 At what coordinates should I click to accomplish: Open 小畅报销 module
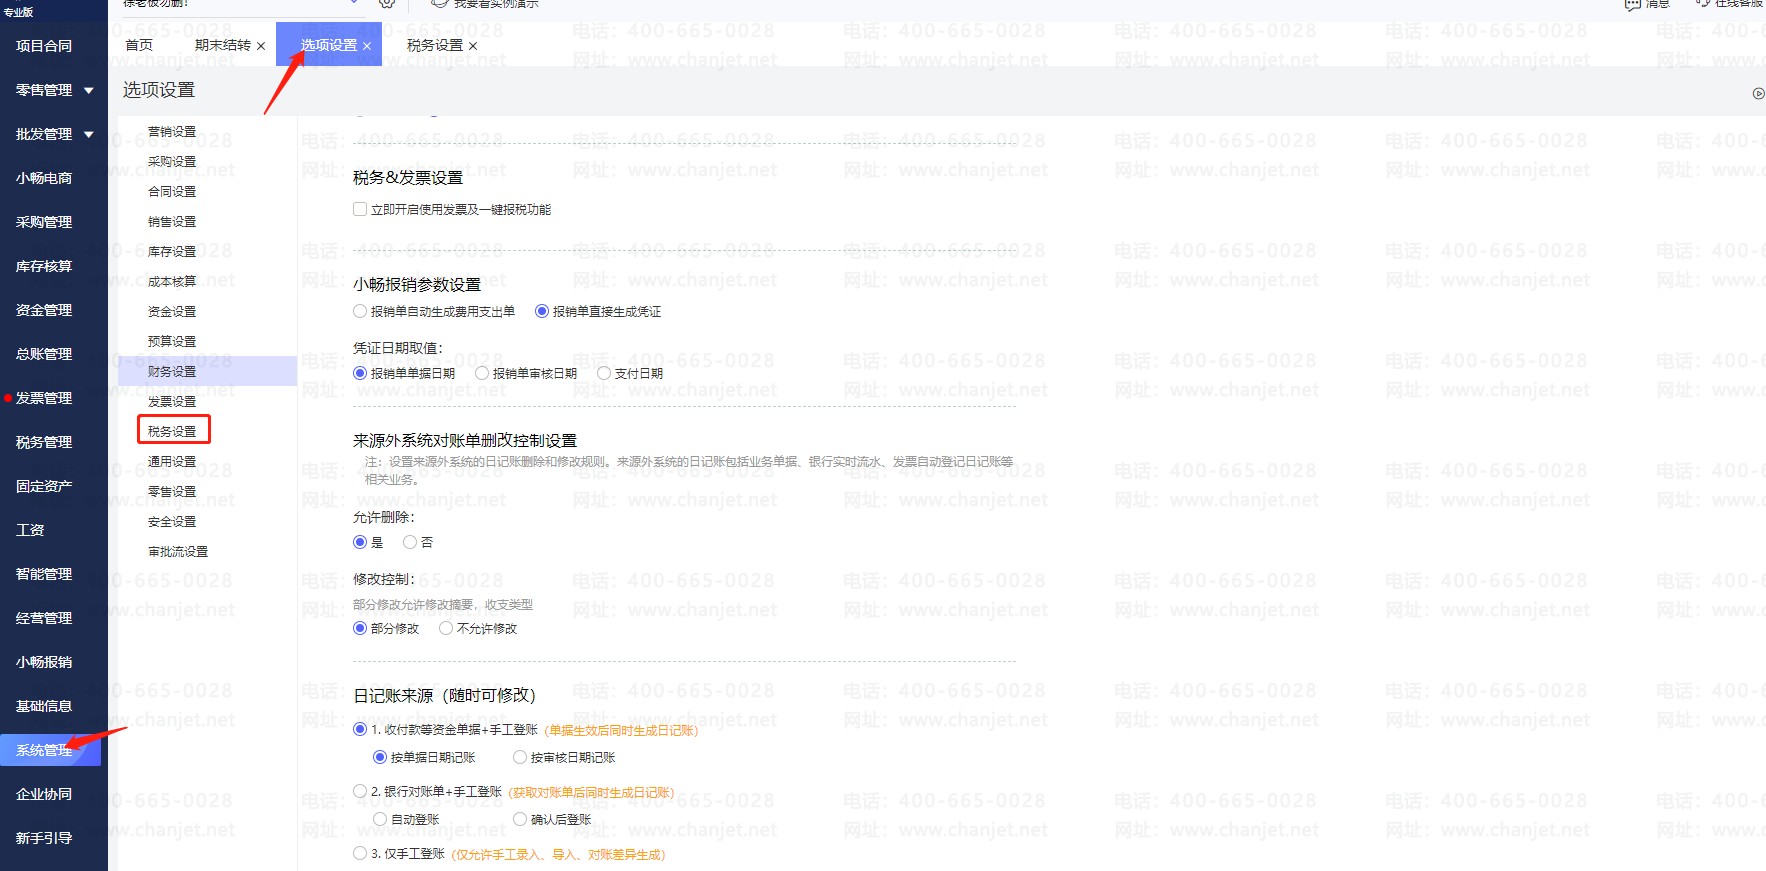44,662
